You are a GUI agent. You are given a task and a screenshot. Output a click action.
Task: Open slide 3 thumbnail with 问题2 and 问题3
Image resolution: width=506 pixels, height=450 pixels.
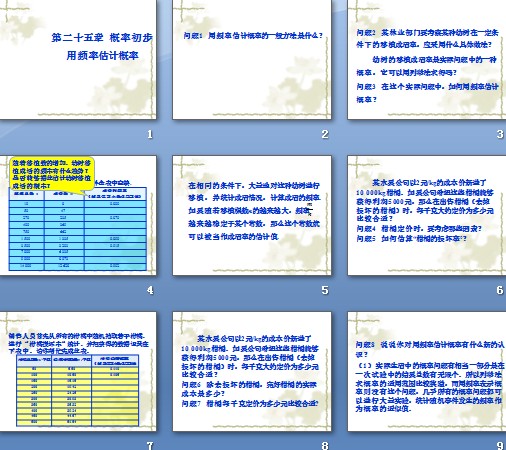(x=427, y=59)
